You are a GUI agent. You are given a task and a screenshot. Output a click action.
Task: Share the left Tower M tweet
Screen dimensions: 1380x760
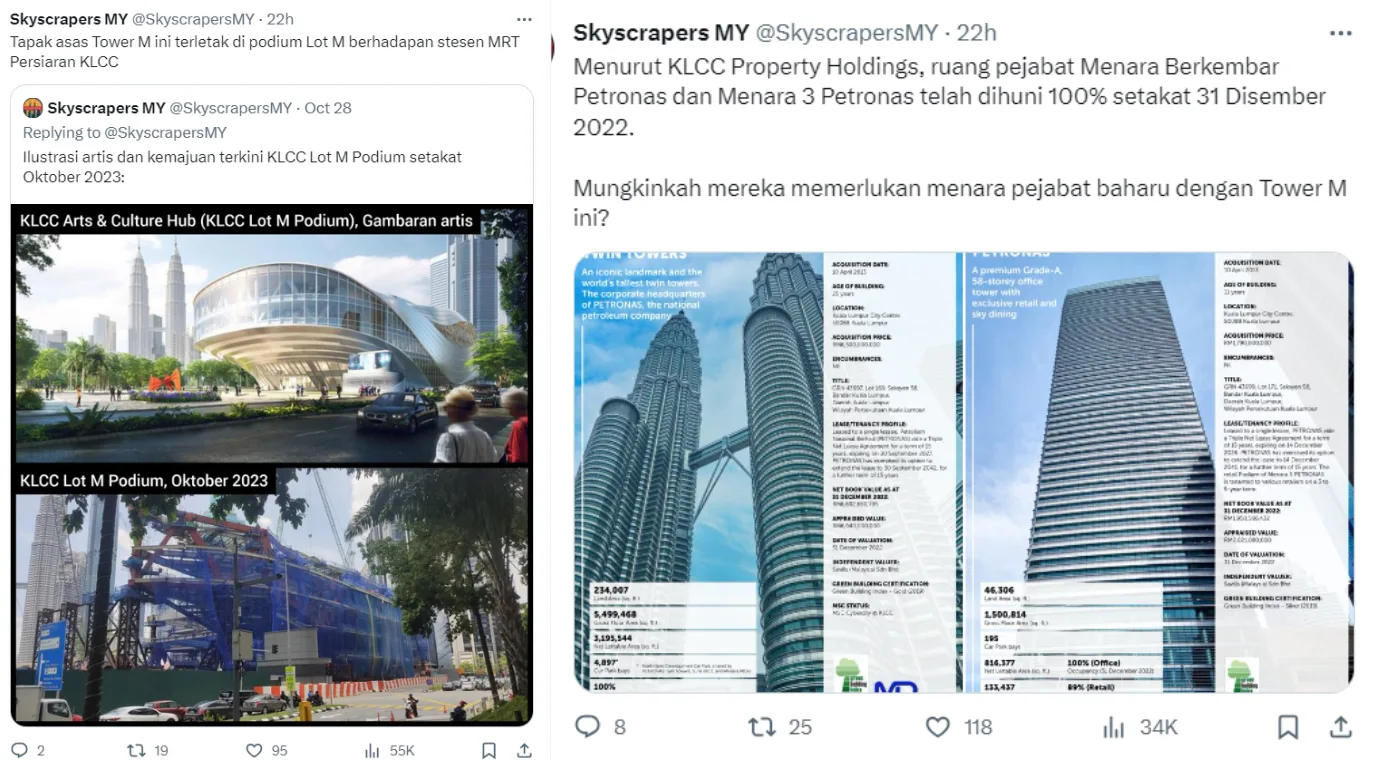[x=524, y=750]
